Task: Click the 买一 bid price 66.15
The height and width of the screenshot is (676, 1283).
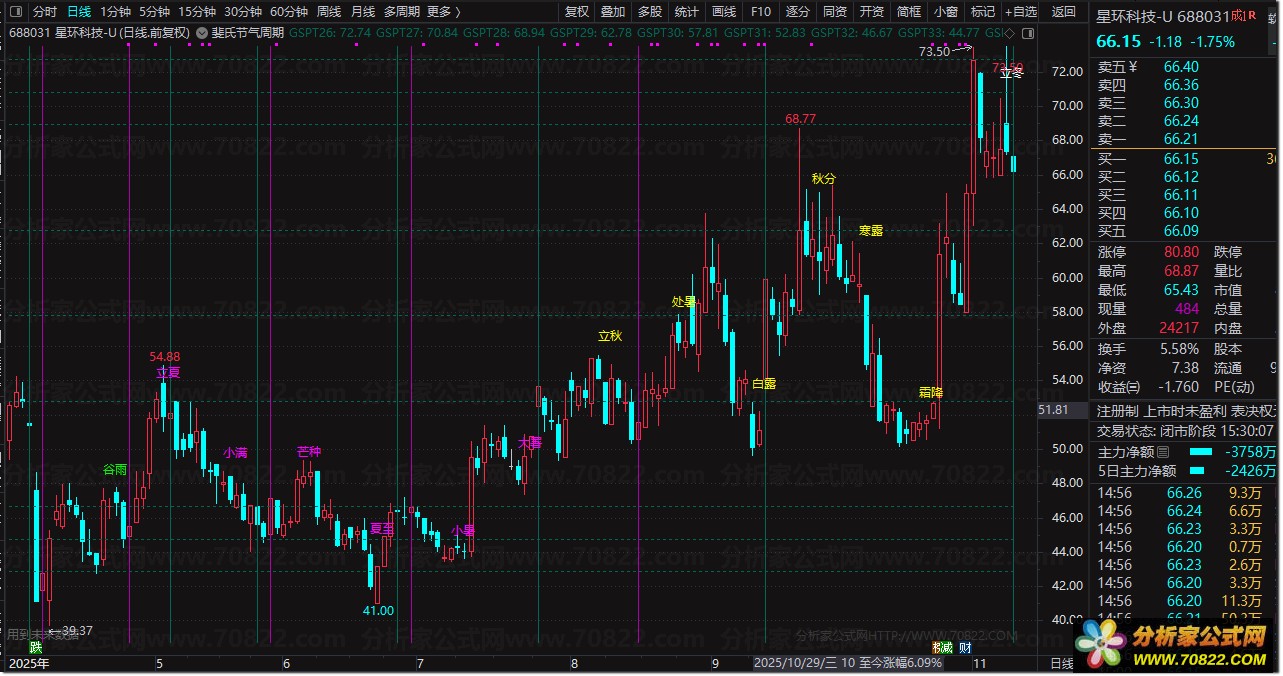Action: pyautogui.click(x=1181, y=159)
